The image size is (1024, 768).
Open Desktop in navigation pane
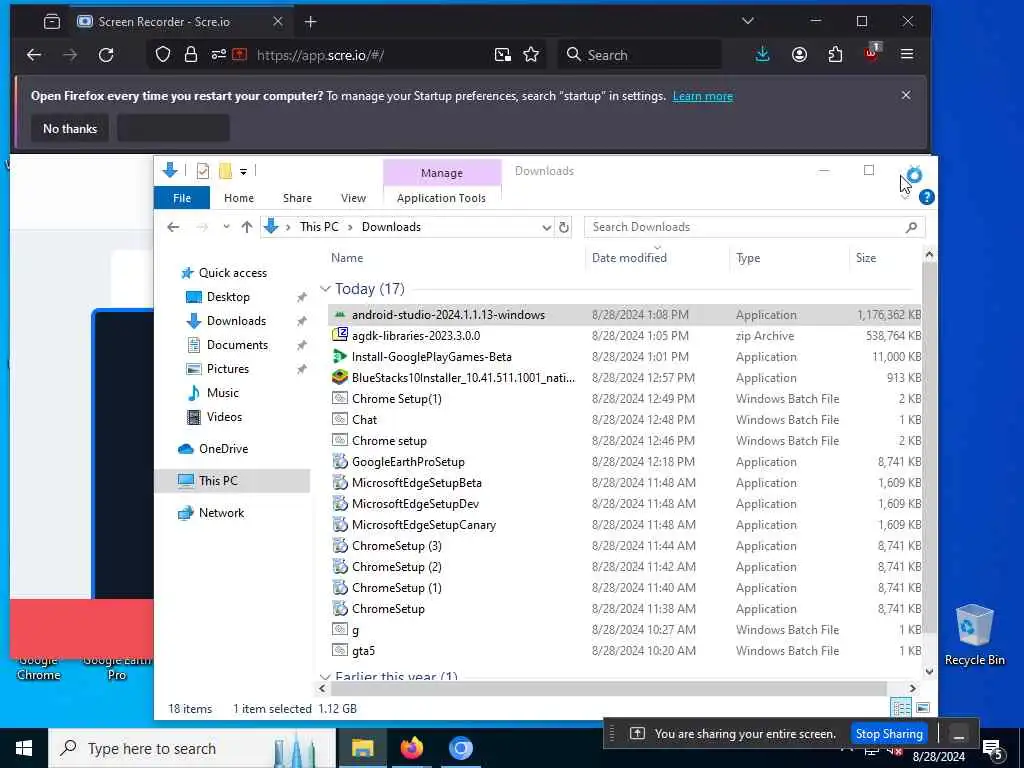228,297
